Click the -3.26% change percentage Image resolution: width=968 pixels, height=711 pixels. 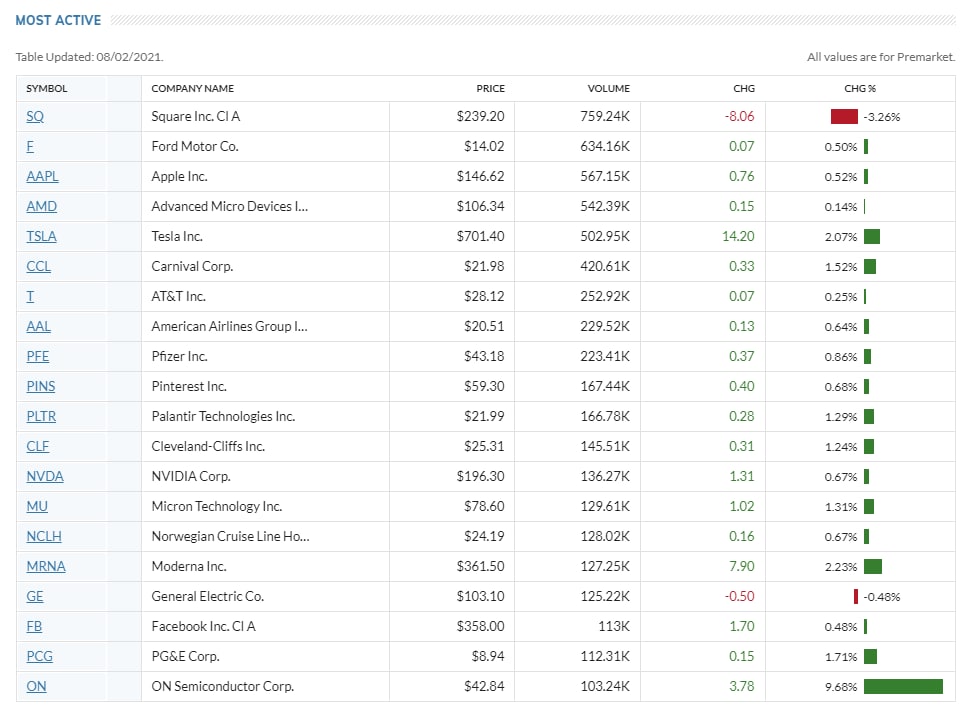tap(882, 117)
